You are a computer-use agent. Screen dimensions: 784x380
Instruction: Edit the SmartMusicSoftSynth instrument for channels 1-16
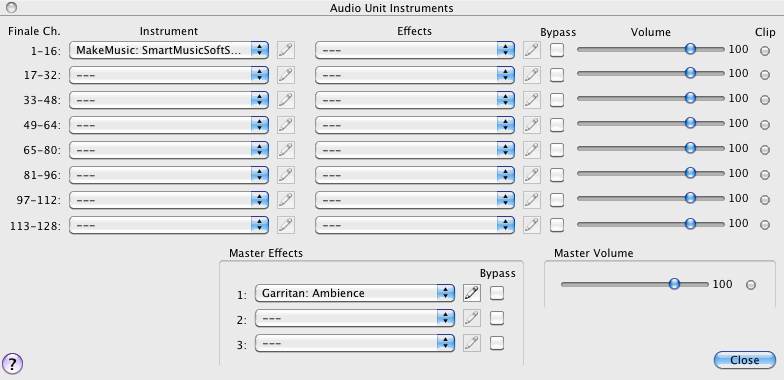(286, 50)
